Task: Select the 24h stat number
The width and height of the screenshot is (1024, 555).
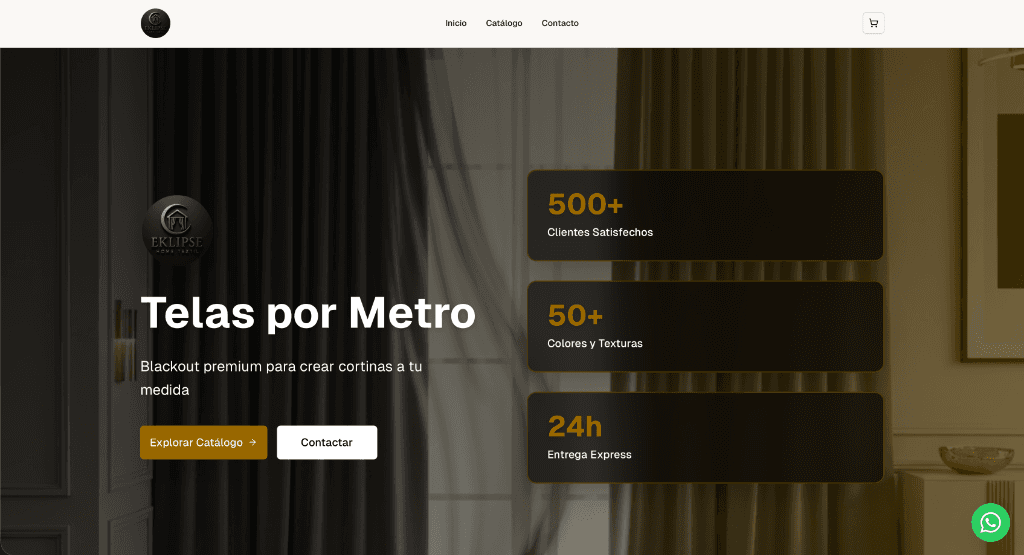Action: pos(575,427)
